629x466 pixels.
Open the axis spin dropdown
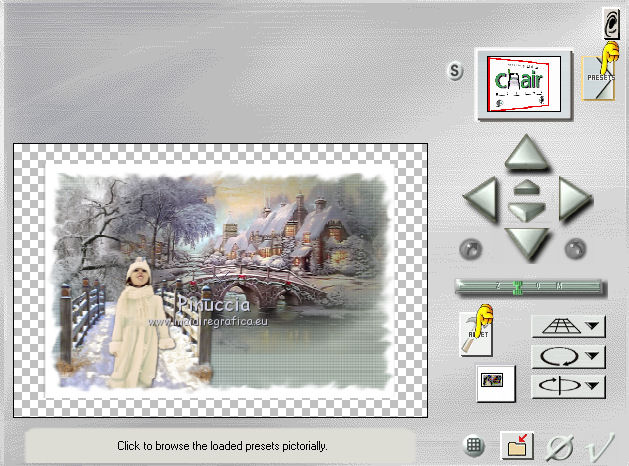(x=568, y=386)
